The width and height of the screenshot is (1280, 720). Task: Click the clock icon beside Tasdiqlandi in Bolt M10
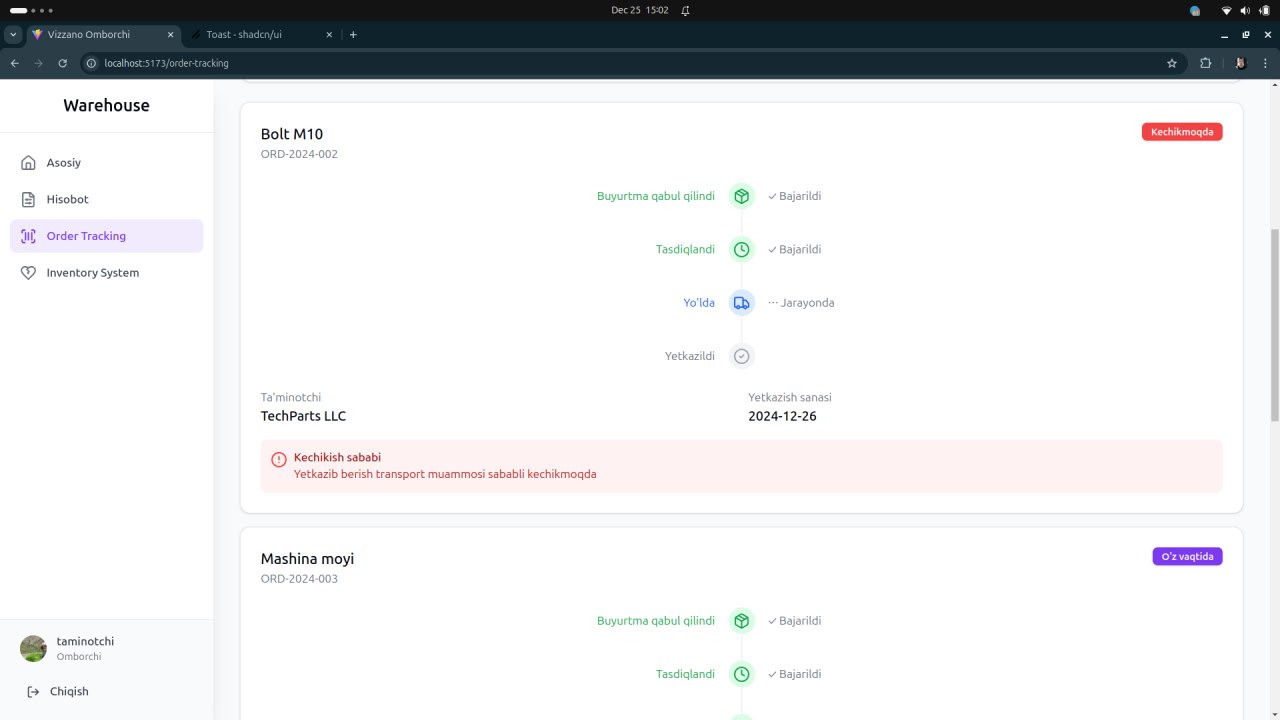(741, 249)
